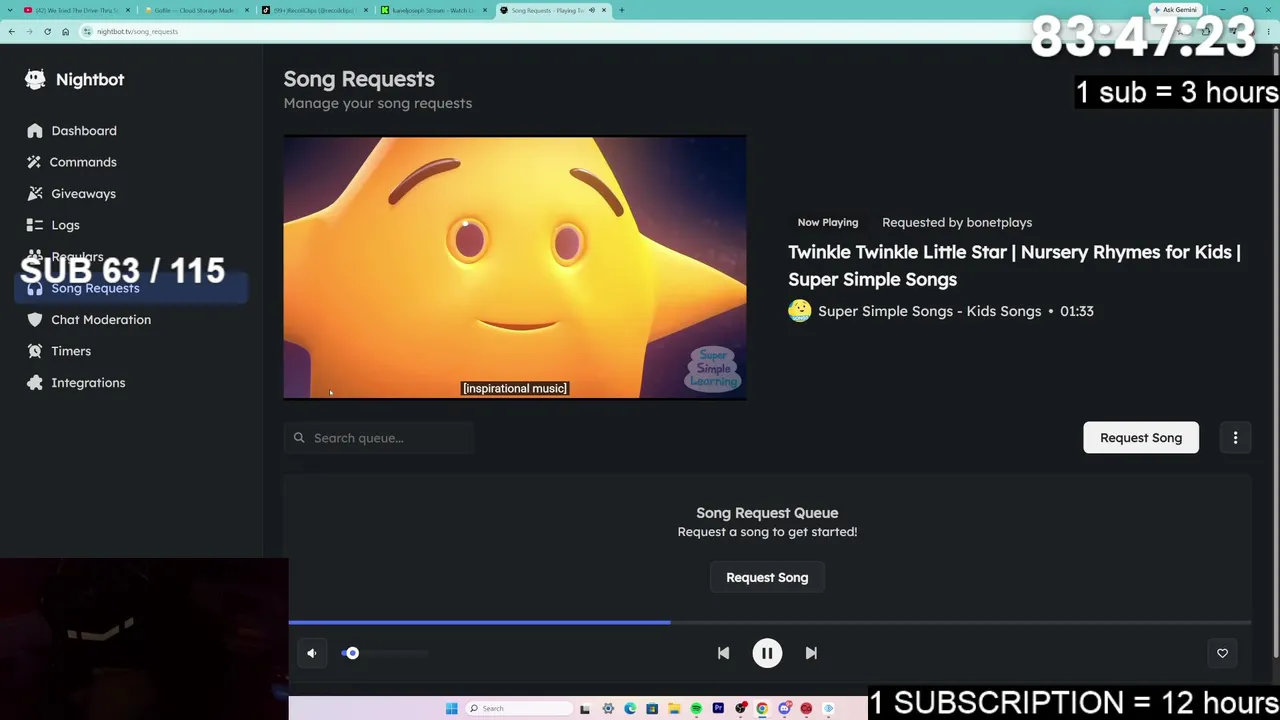This screenshot has height=720, width=1280.
Task: Skip to the previous song
Action: pyautogui.click(x=723, y=653)
